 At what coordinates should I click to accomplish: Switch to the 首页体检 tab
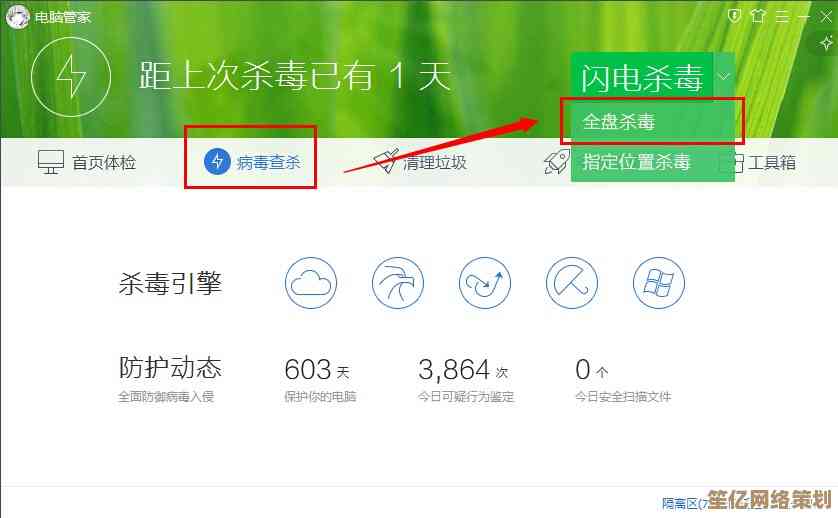click(x=87, y=162)
